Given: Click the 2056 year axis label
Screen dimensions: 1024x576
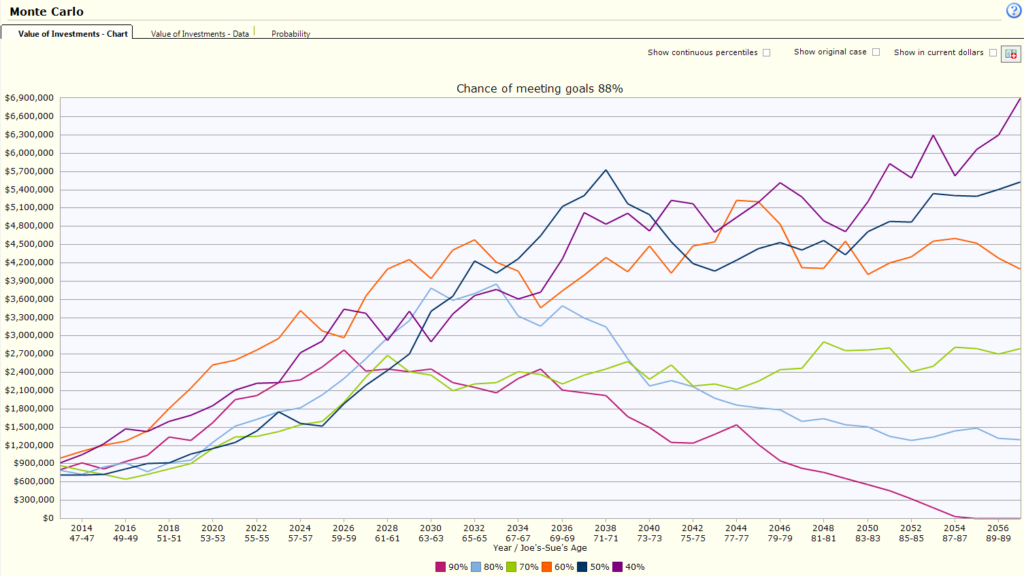Looking at the screenshot, I should (x=998, y=528).
